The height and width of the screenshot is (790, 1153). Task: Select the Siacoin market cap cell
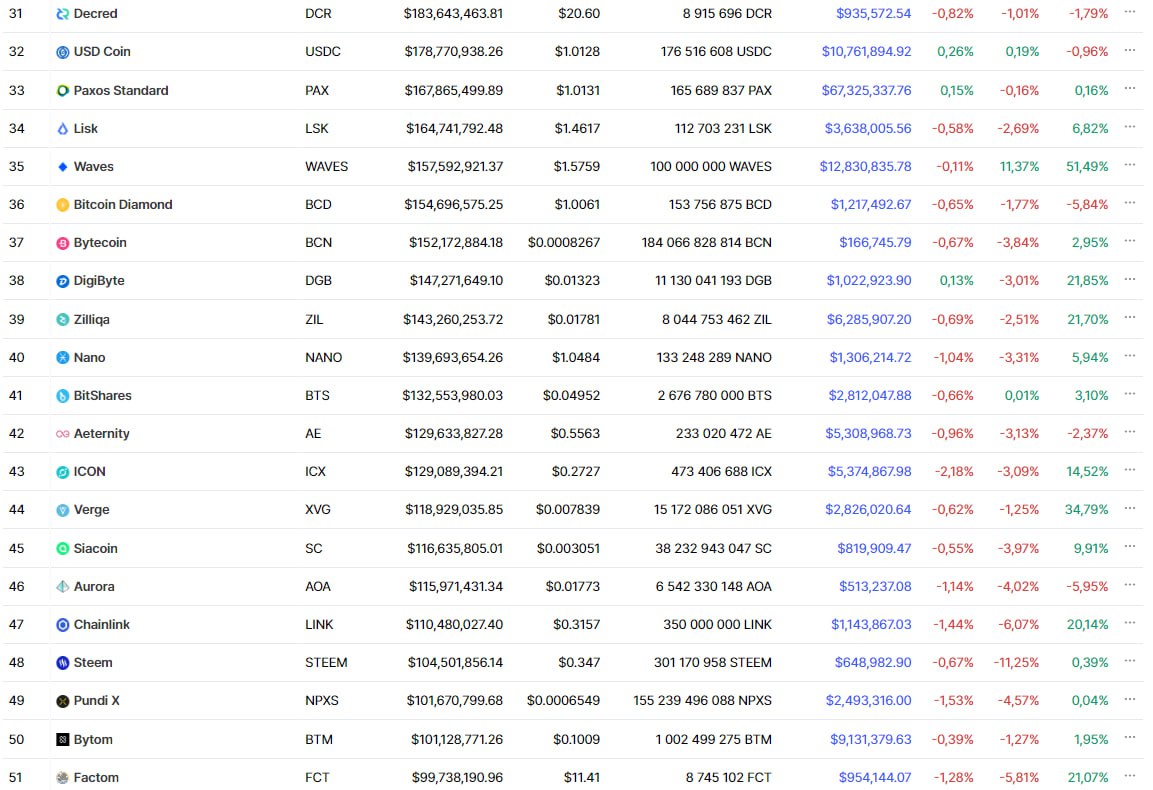(454, 548)
